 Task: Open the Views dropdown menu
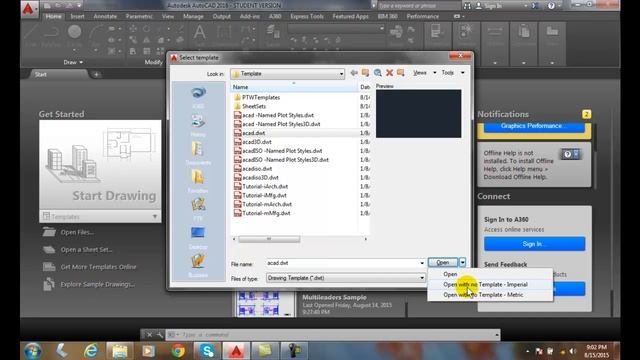[435, 73]
